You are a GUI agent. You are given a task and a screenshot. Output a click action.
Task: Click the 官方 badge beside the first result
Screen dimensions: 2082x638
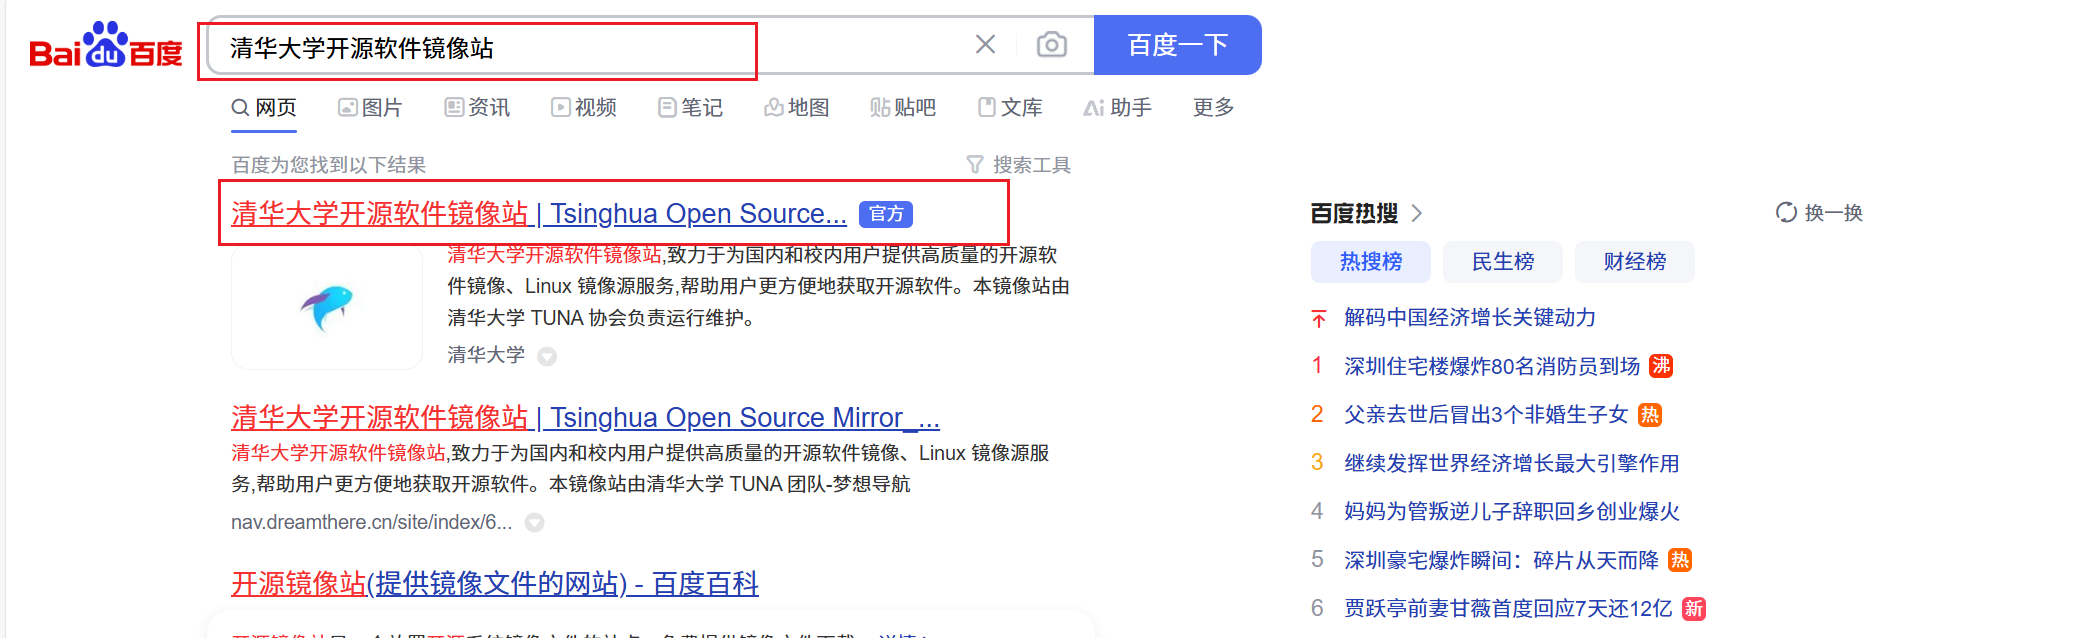(886, 214)
